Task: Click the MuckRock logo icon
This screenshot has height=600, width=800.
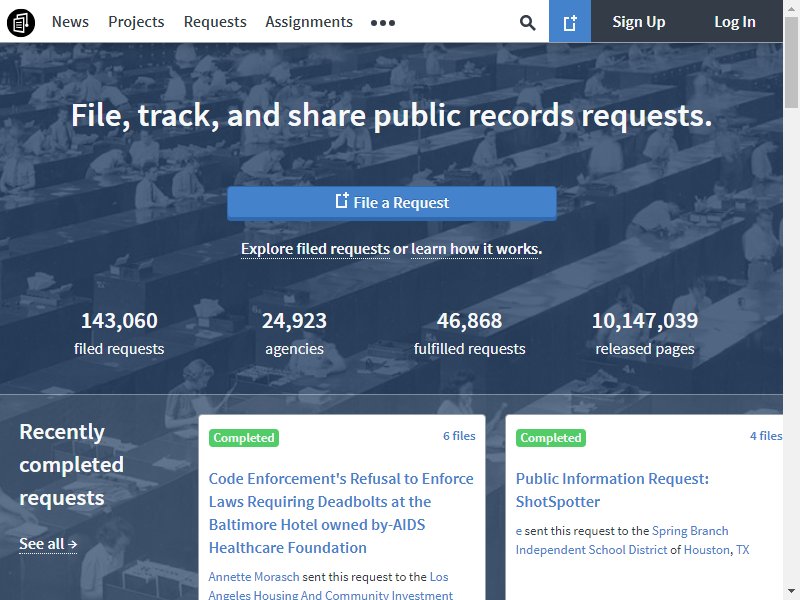Action: (21, 22)
